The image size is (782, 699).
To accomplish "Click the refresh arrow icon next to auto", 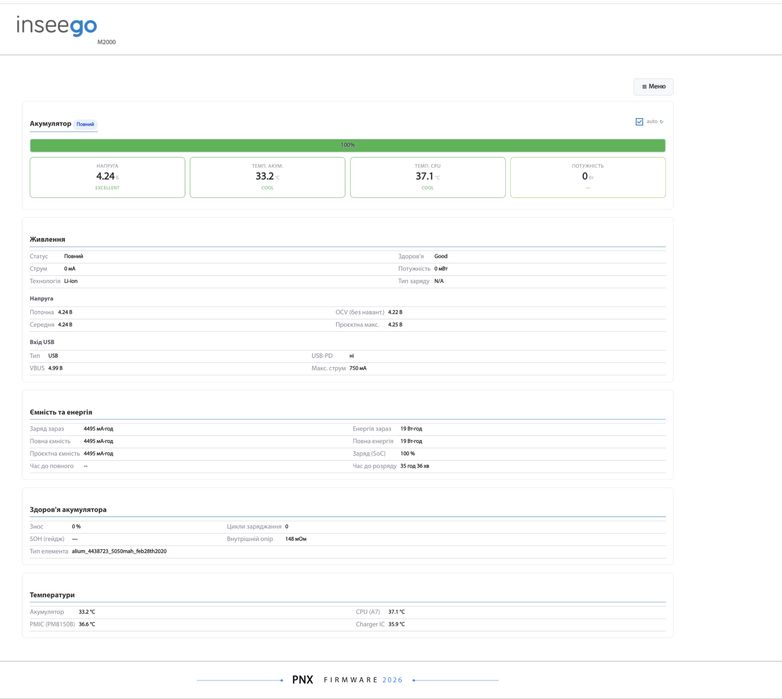I will coord(661,122).
